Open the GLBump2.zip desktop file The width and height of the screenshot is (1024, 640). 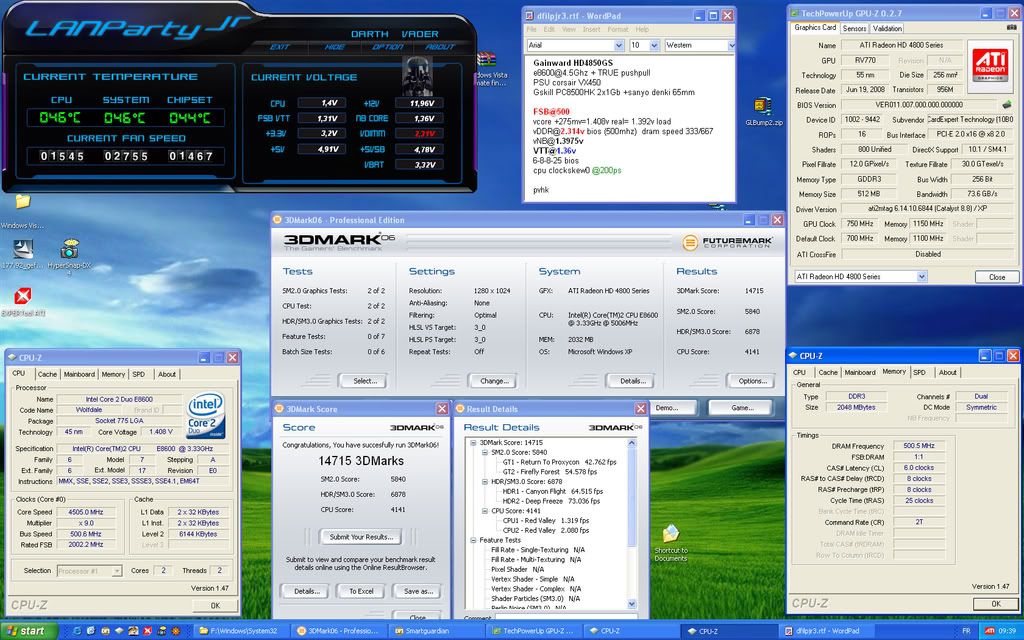(762, 105)
